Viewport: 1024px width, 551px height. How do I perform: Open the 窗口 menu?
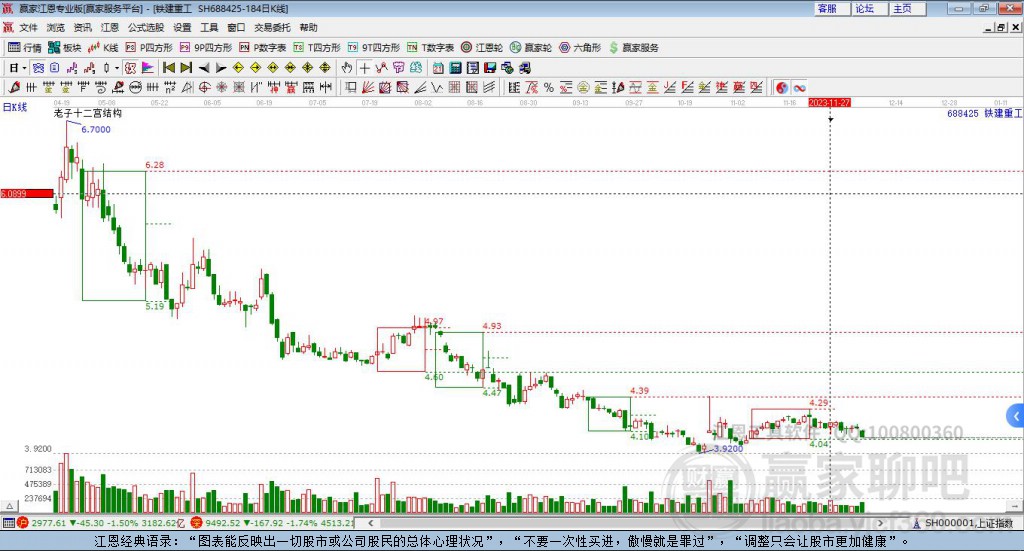(x=236, y=27)
